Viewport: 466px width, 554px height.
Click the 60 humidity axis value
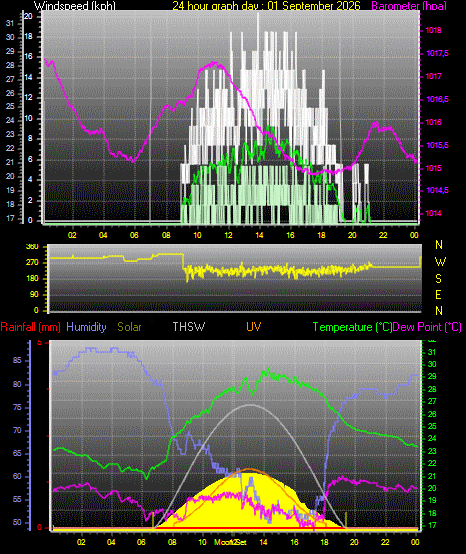click(x=17, y=476)
